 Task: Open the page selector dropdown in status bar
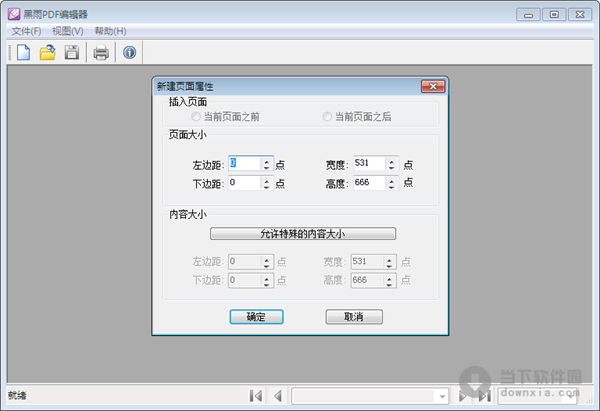(442, 396)
